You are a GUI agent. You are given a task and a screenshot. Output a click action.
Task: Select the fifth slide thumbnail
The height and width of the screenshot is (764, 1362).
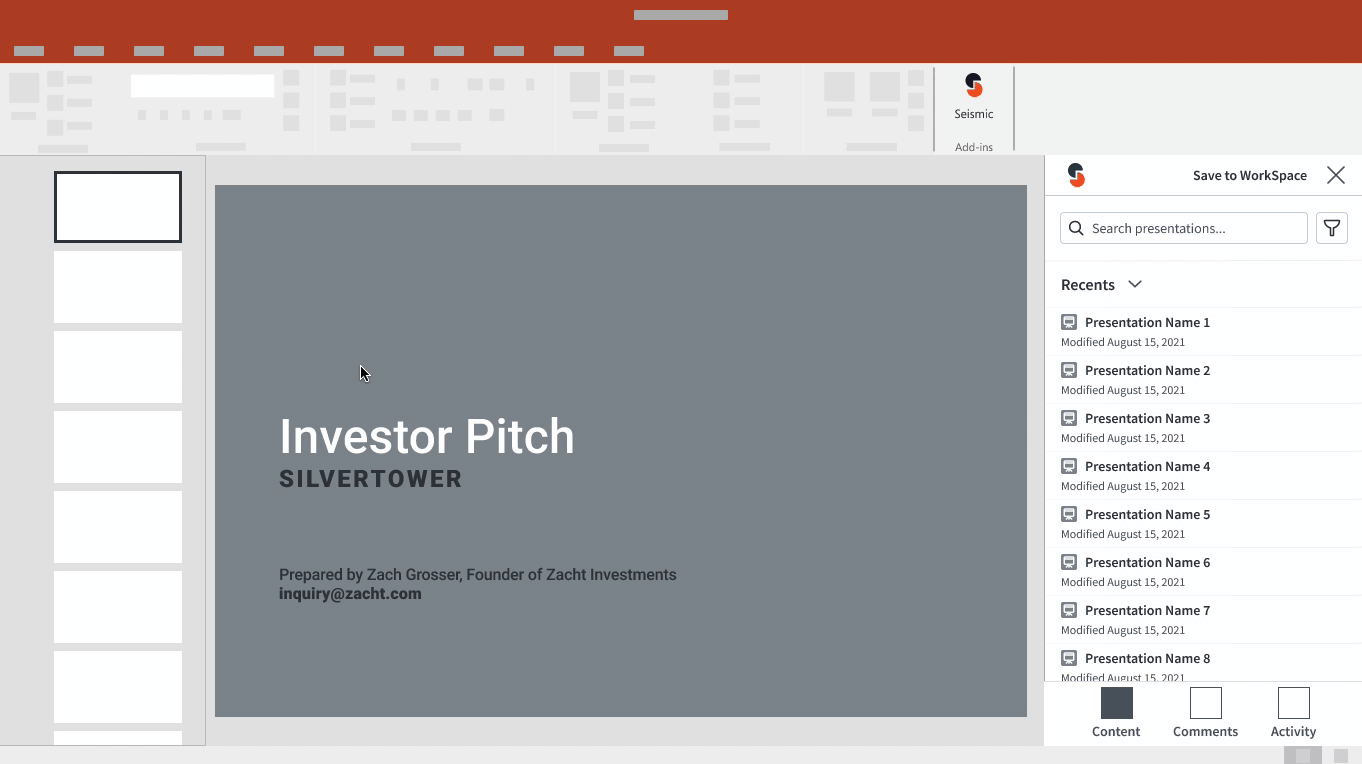(x=118, y=527)
